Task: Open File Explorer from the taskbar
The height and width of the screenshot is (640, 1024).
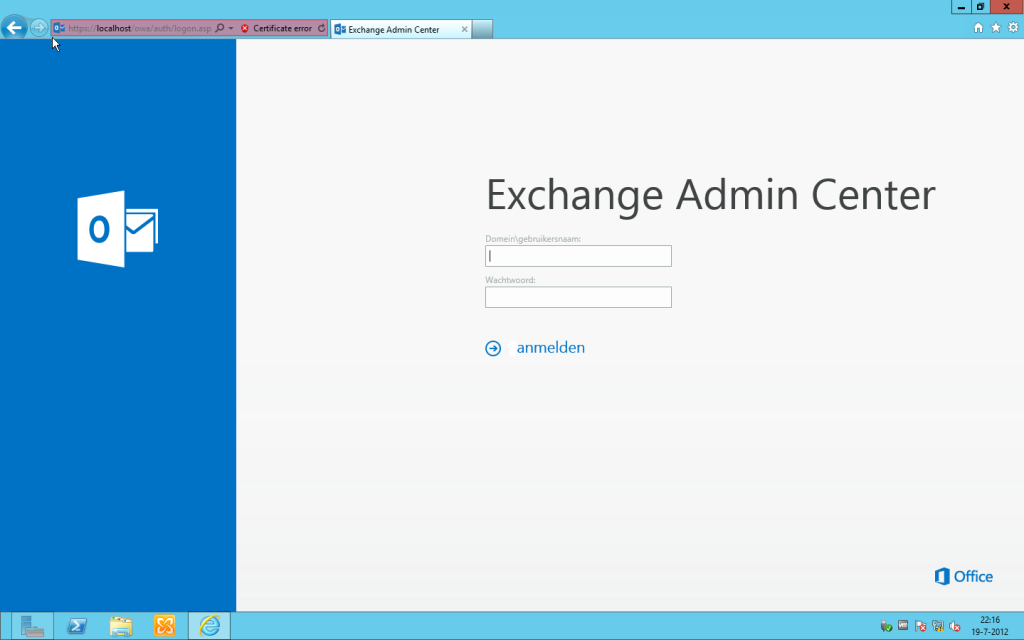Action: click(121, 626)
